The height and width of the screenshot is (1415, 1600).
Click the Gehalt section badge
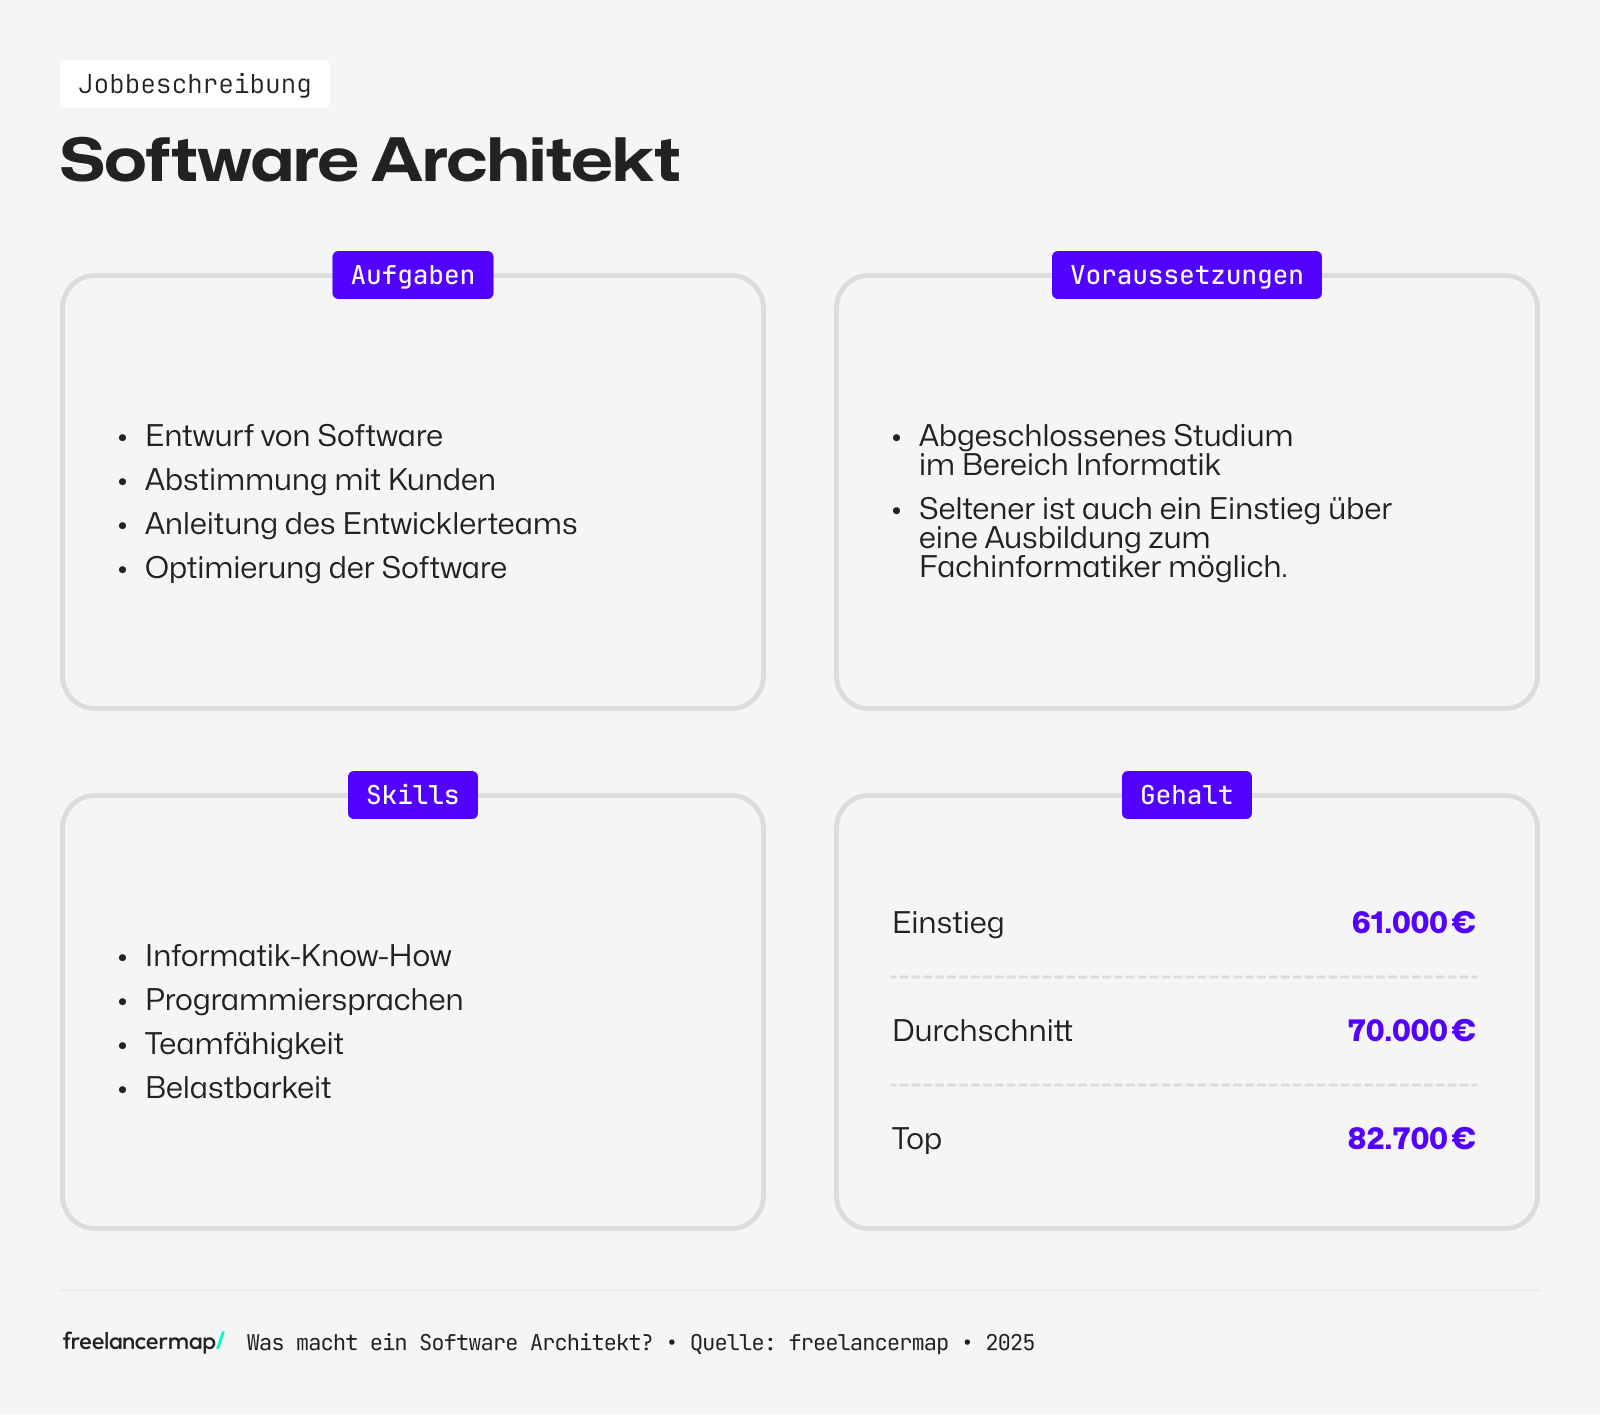[x=1186, y=795]
